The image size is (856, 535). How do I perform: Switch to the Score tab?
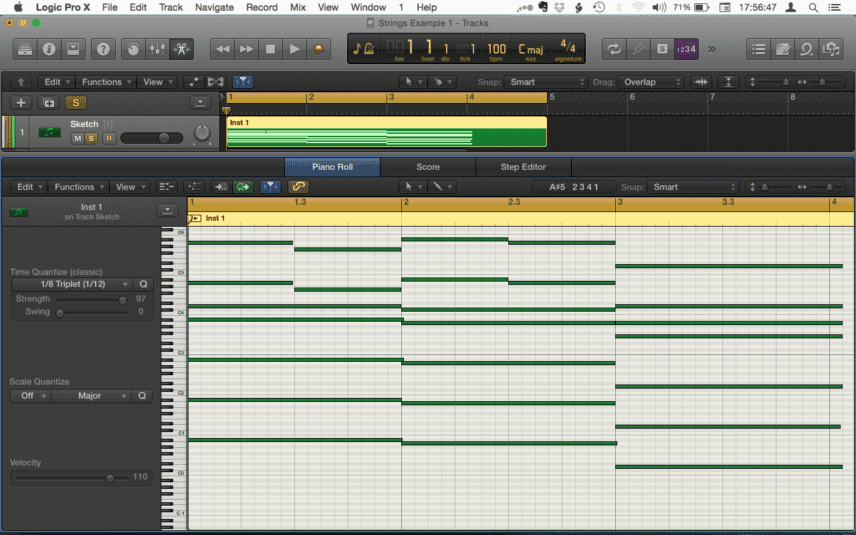[x=428, y=167]
